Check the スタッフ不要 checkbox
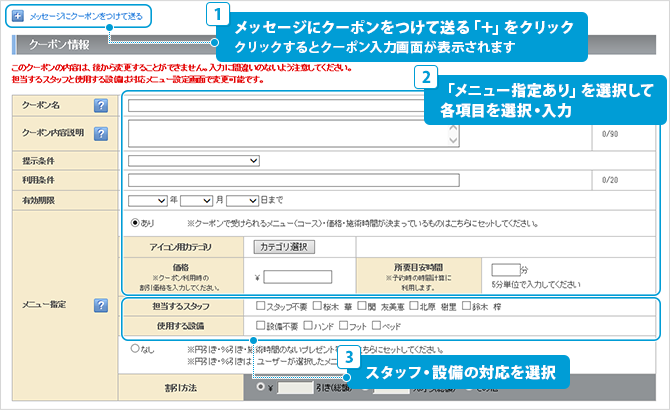This screenshot has height=410, width=670. pyautogui.click(x=260, y=307)
